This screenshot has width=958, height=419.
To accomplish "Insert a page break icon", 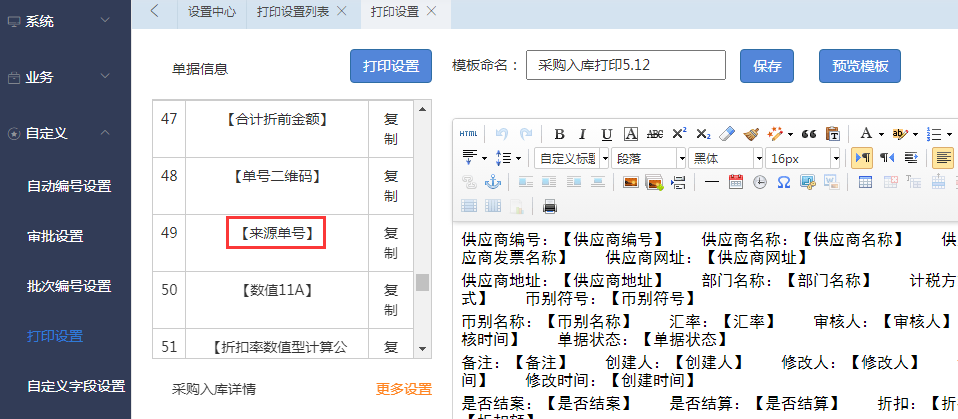I will (678, 182).
